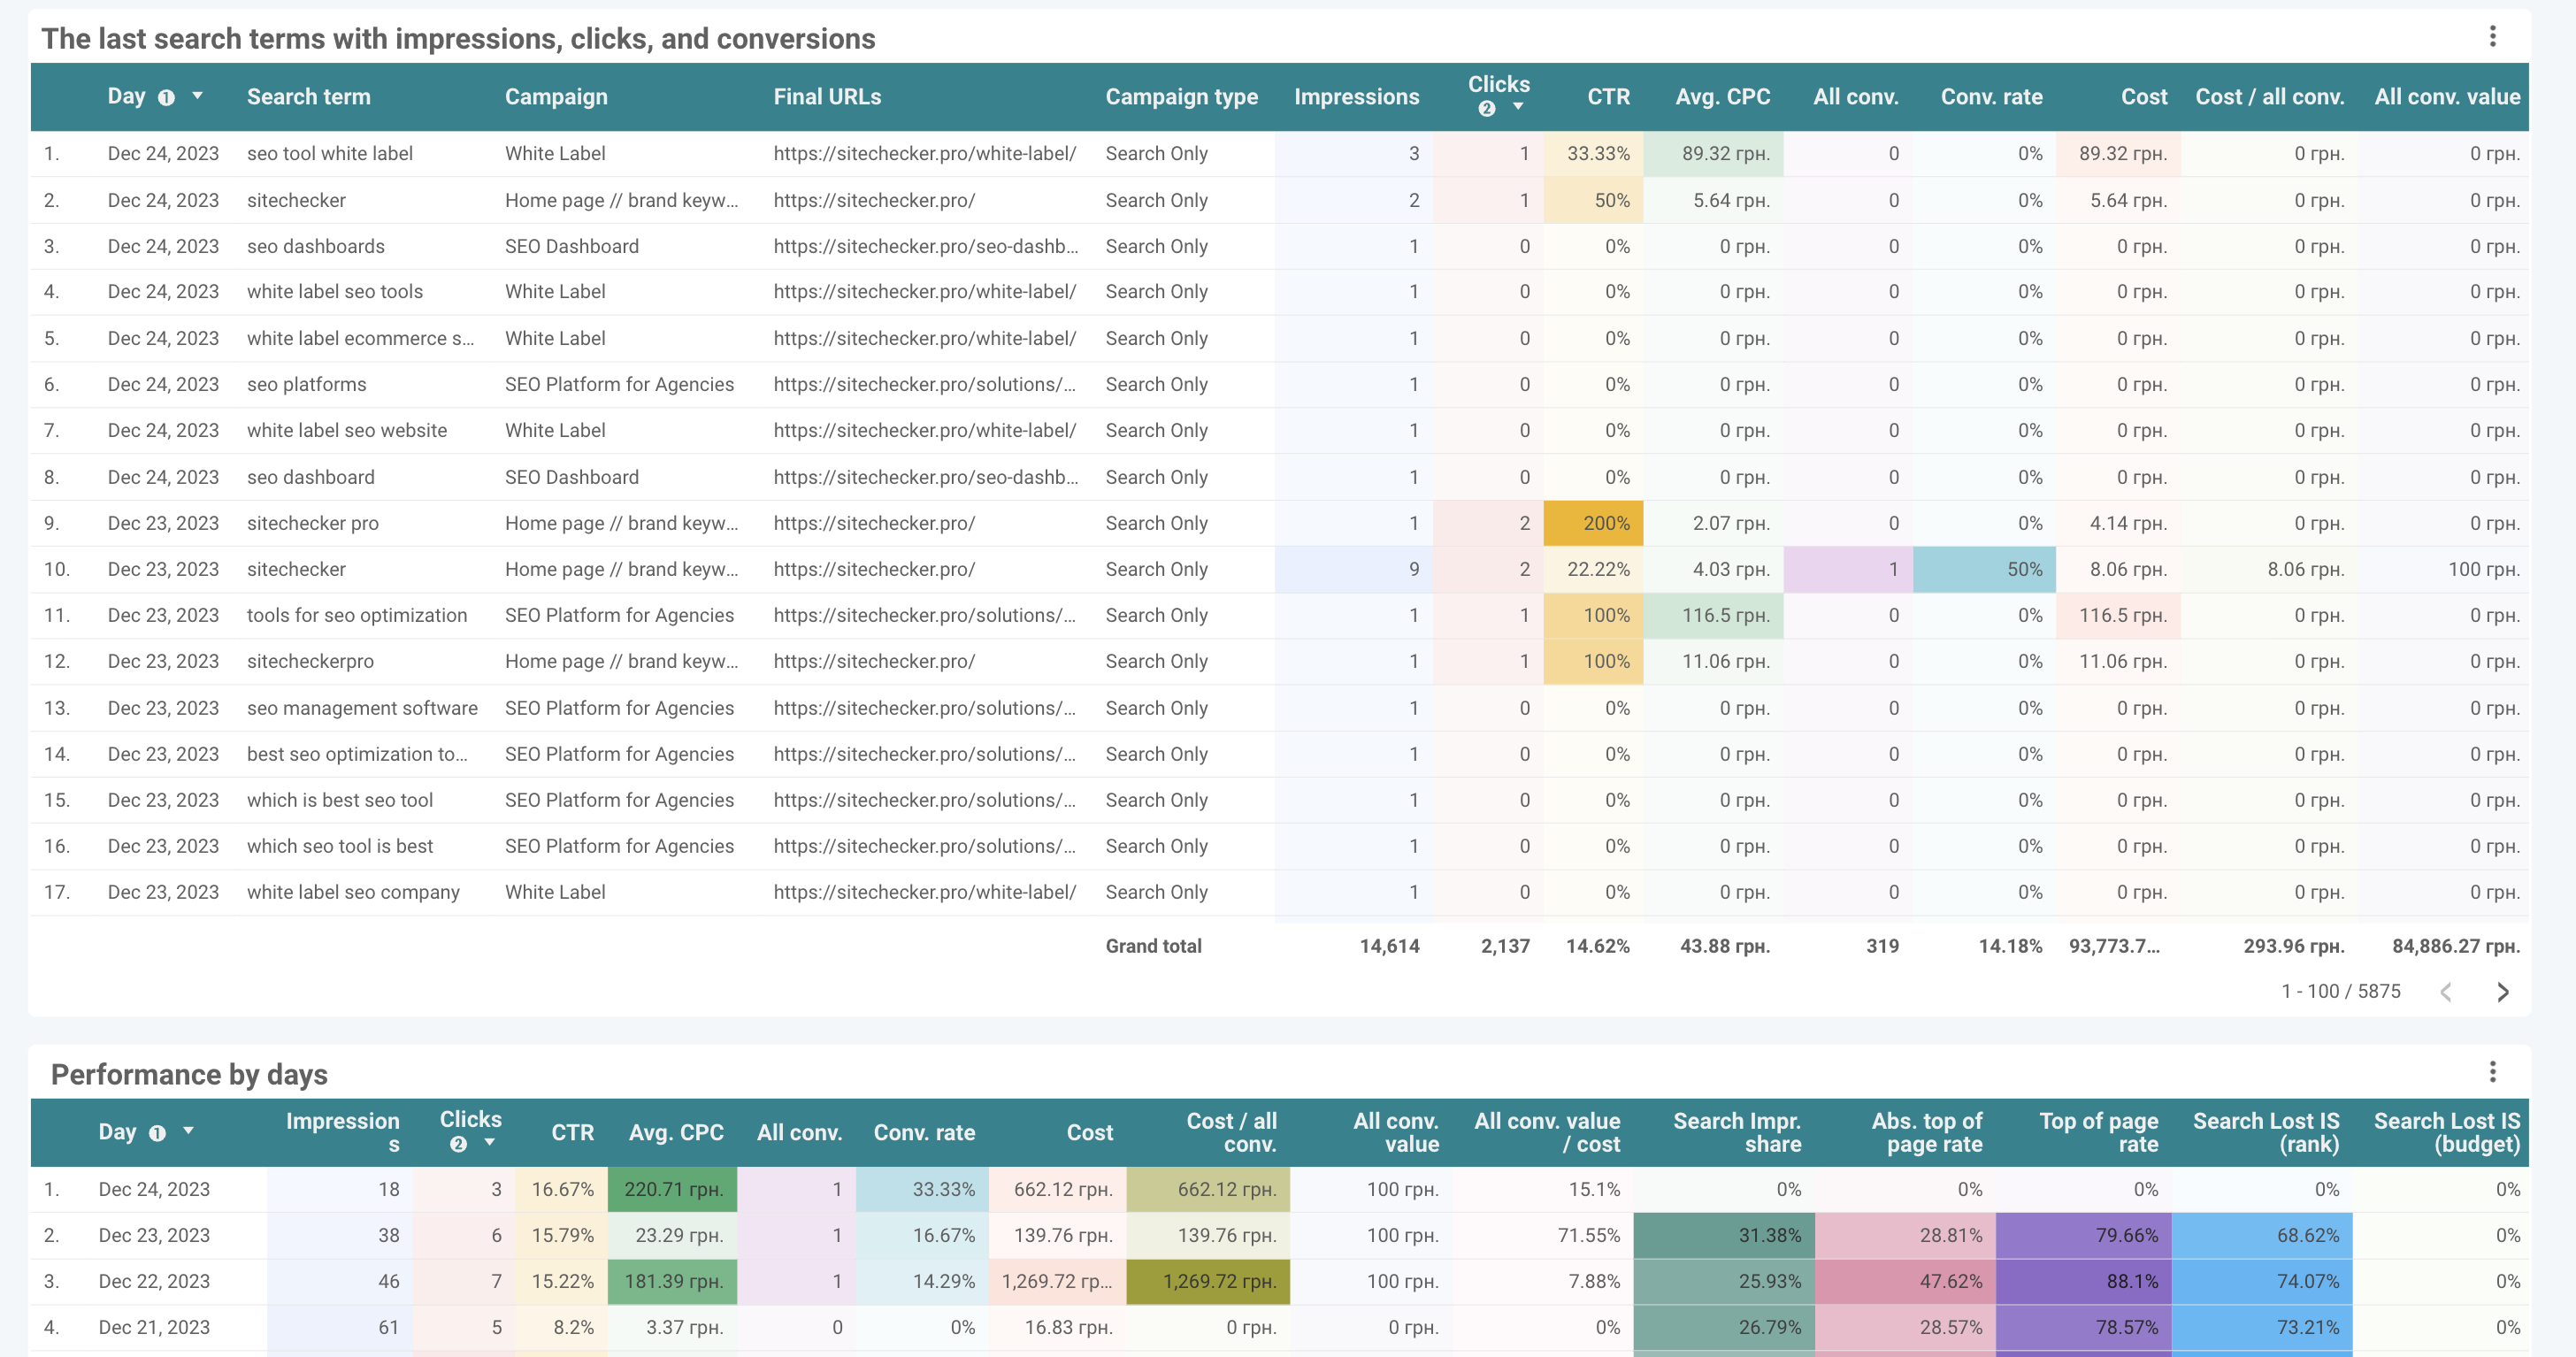Image resolution: width=2576 pixels, height=1357 pixels.
Task: Click the Day sort arrow in Performance by days
Action: click(x=188, y=1131)
